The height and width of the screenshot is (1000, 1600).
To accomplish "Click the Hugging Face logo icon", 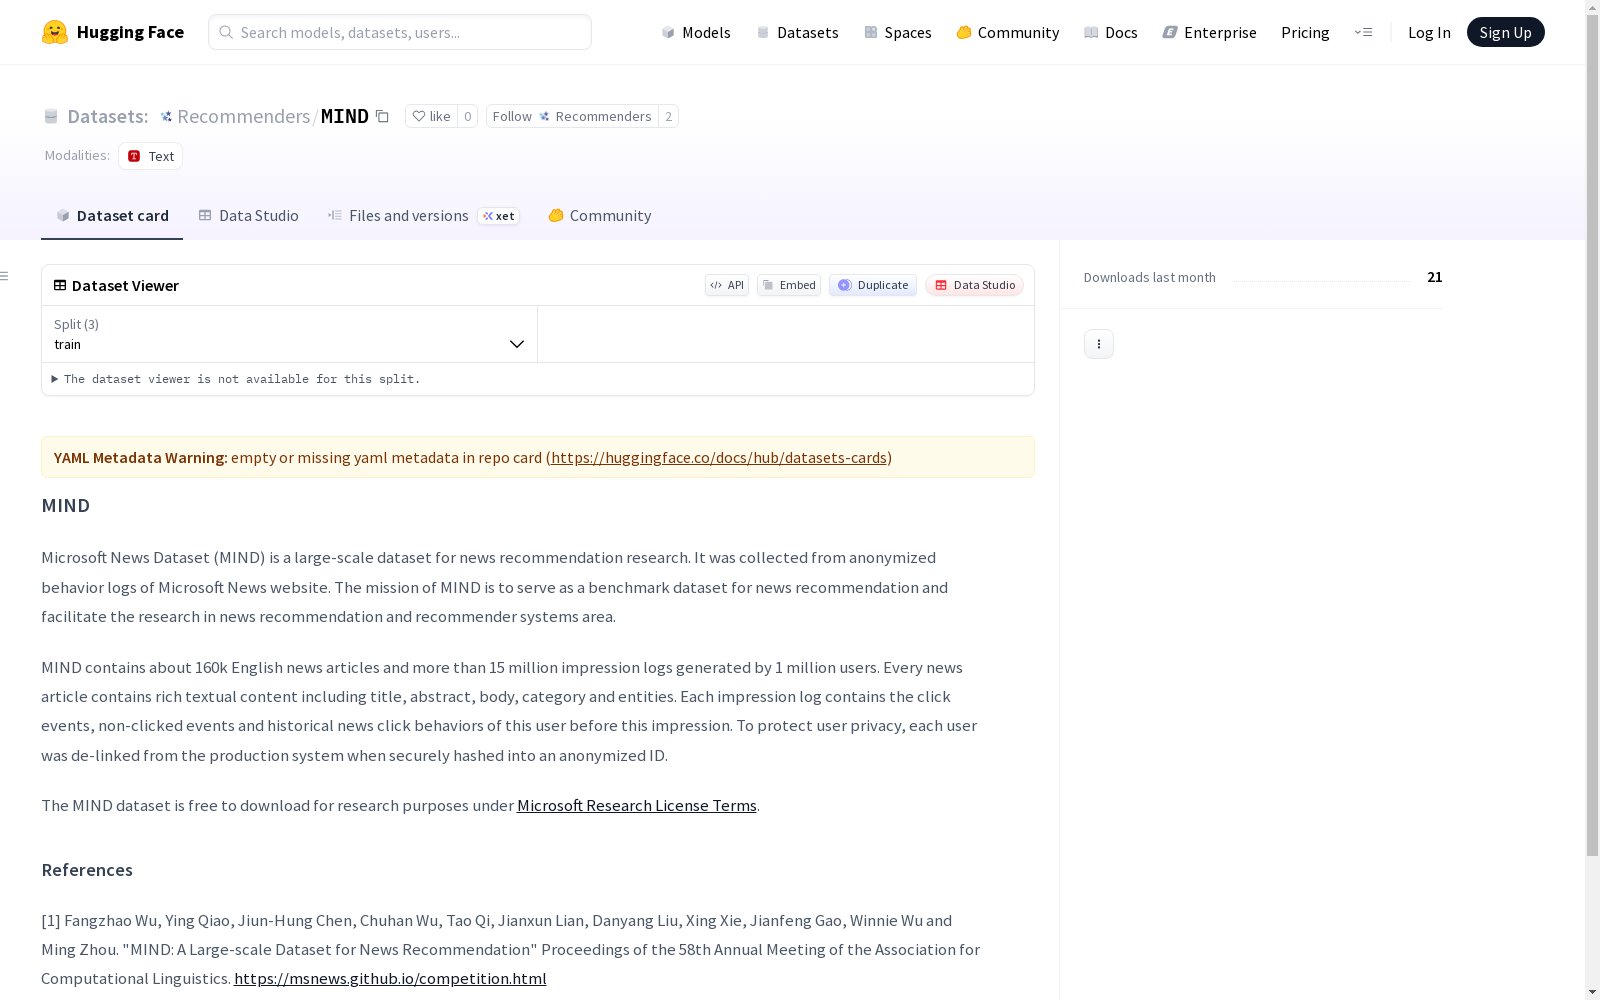I will tap(55, 32).
